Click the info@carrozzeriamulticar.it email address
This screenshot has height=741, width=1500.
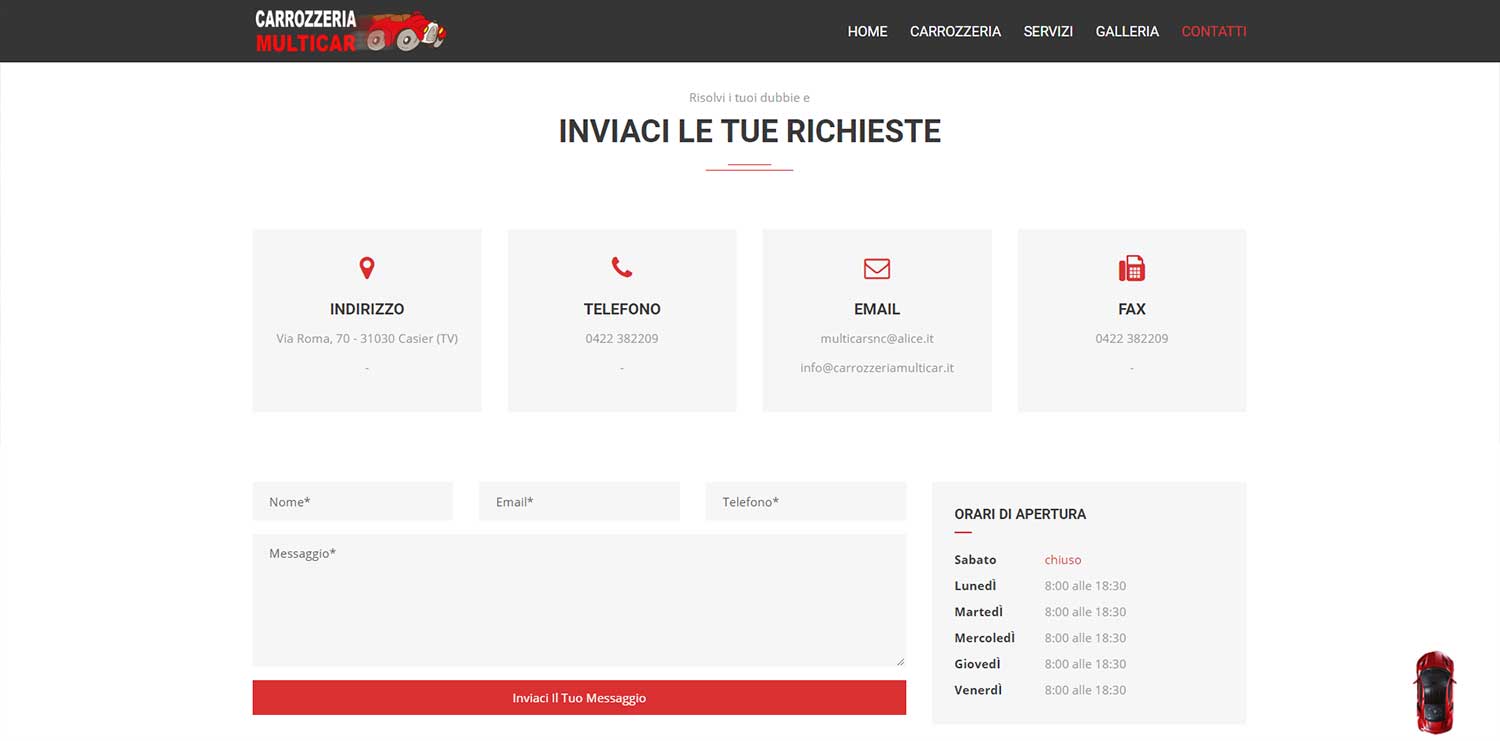coord(877,368)
